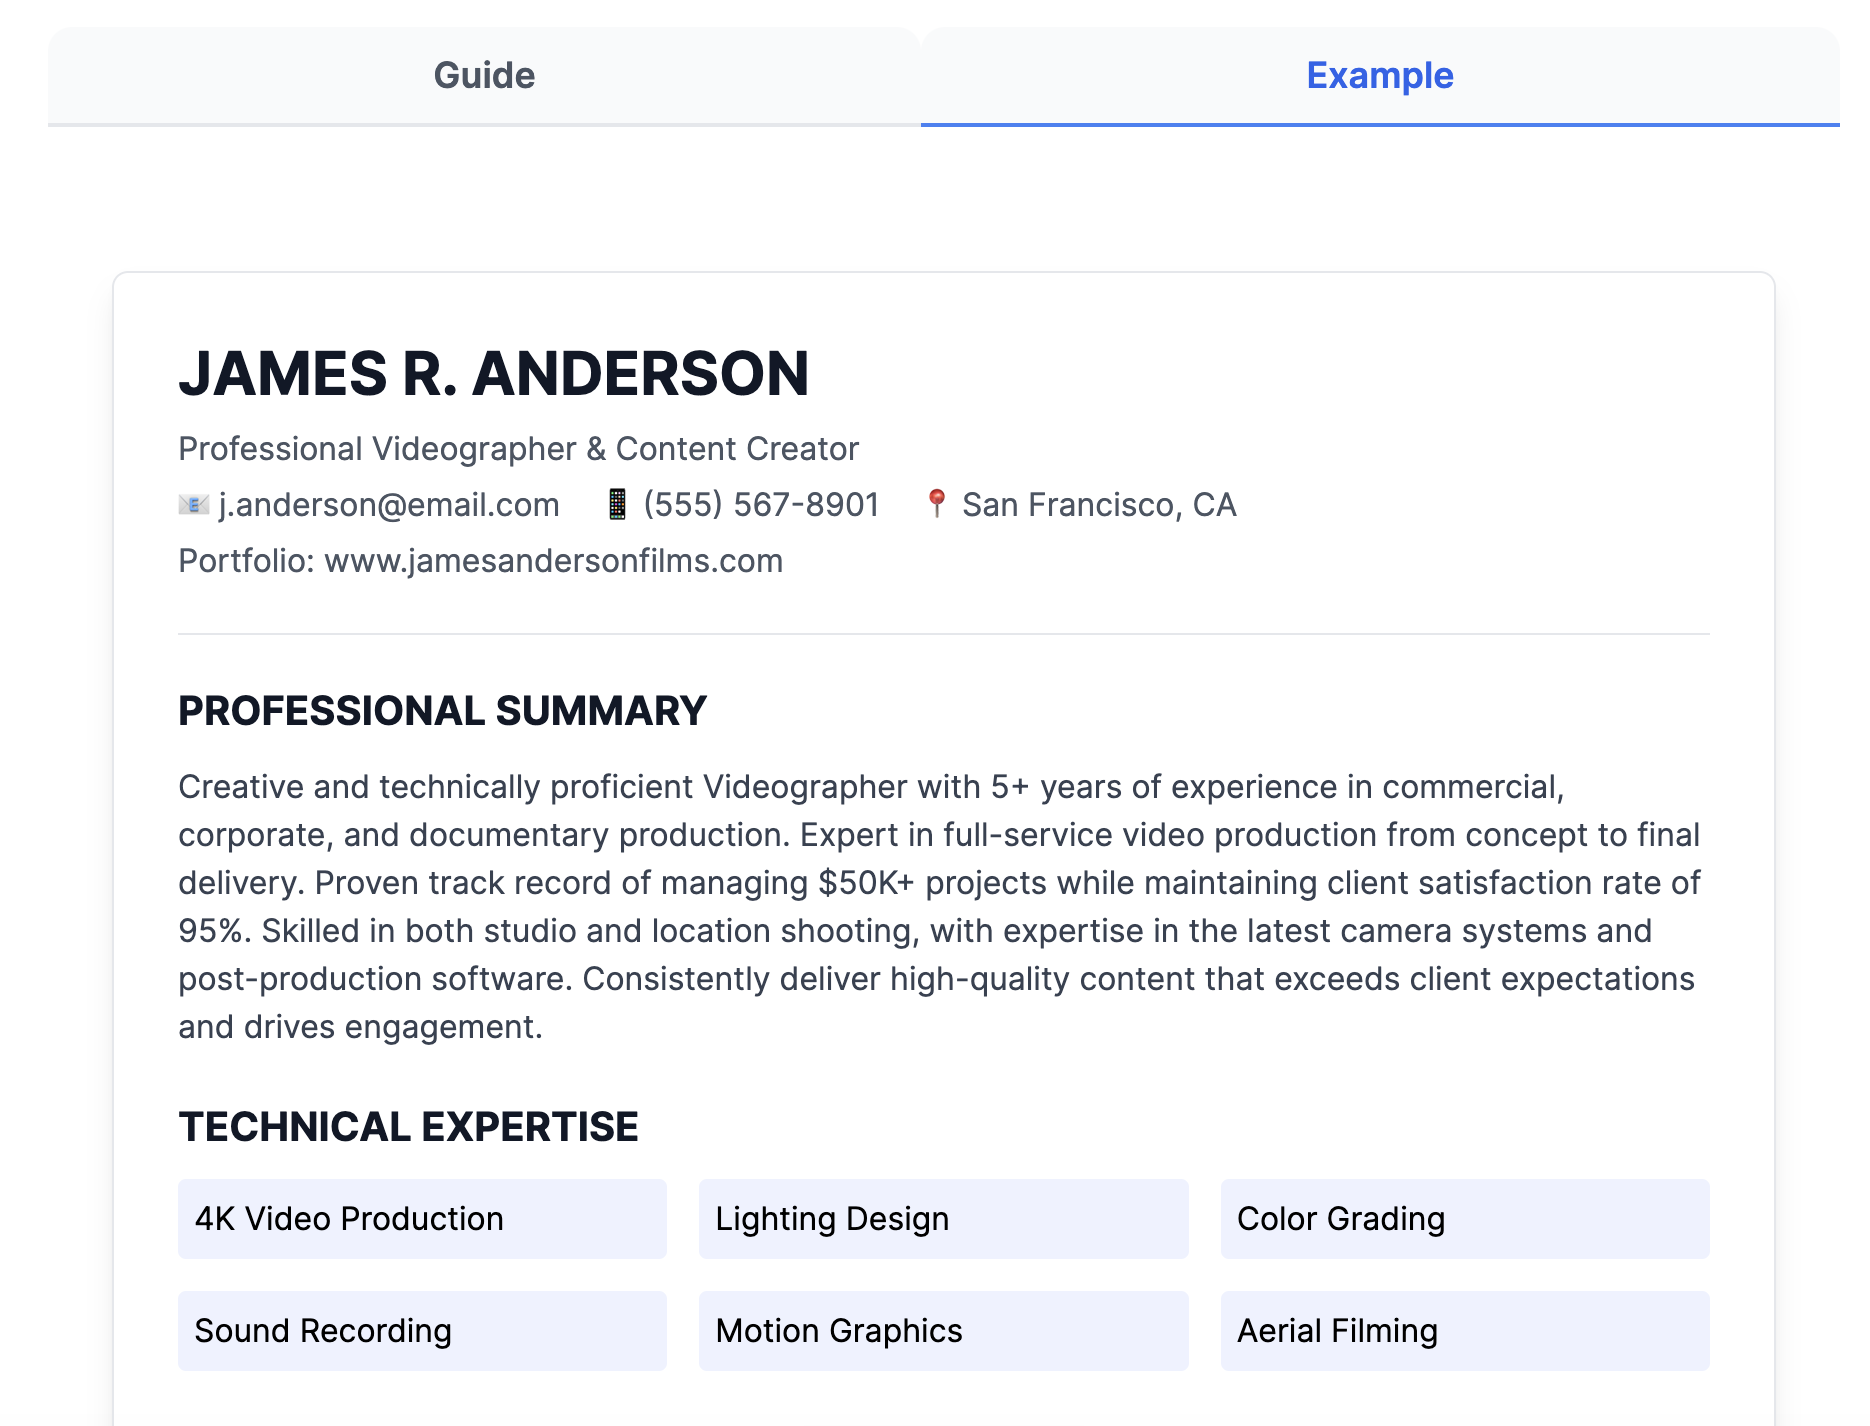Select the Aerial Filming skill tag

(x=1464, y=1331)
